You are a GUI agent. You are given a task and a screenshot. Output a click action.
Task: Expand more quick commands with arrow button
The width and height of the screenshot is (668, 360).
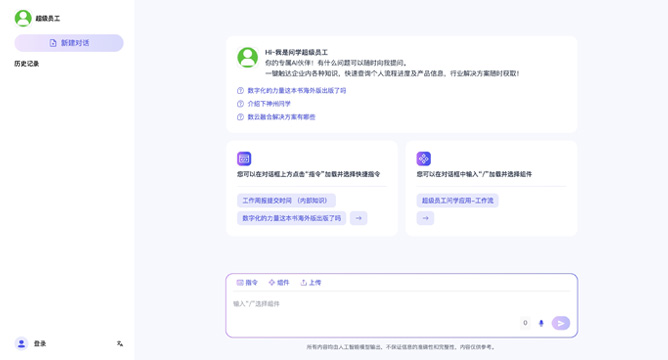pyautogui.click(x=359, y=218)
